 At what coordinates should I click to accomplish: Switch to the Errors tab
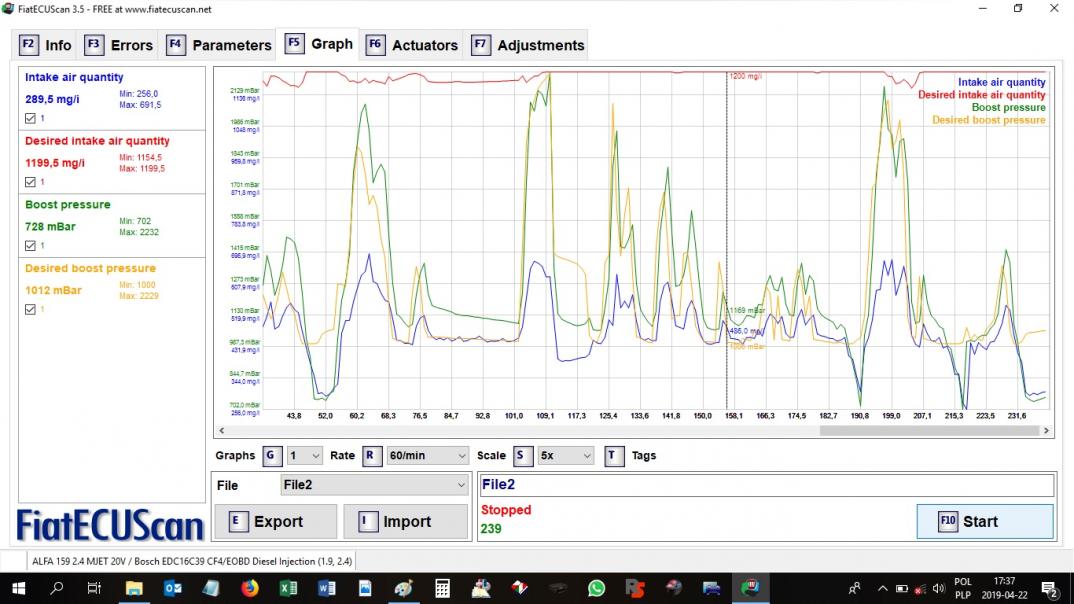[x=119, y=45]
